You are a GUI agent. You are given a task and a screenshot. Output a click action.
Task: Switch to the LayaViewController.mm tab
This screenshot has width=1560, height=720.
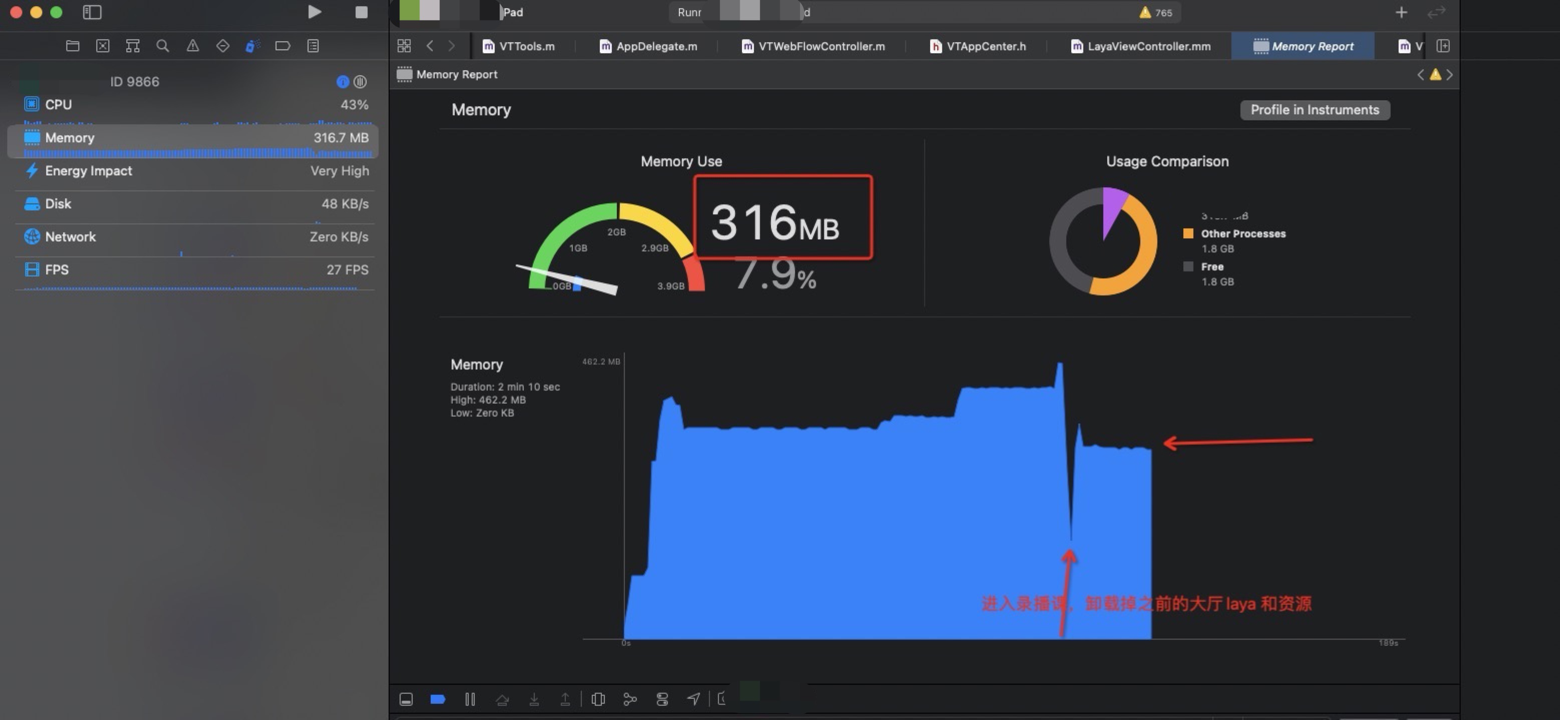pos(1141,46)
